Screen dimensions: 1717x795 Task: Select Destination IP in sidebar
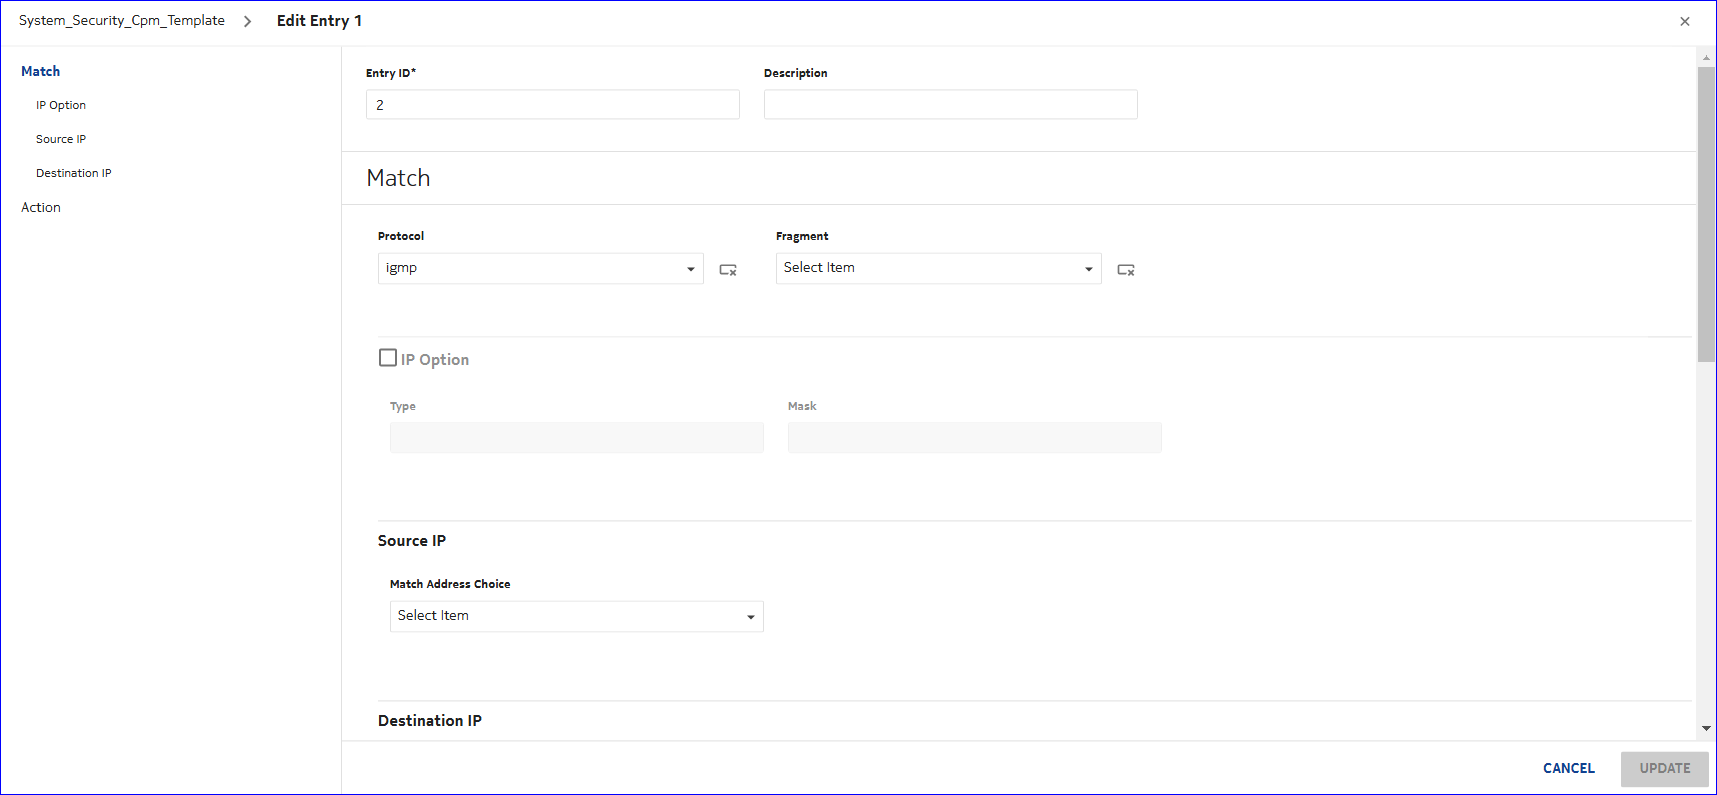tap(74, 173)
